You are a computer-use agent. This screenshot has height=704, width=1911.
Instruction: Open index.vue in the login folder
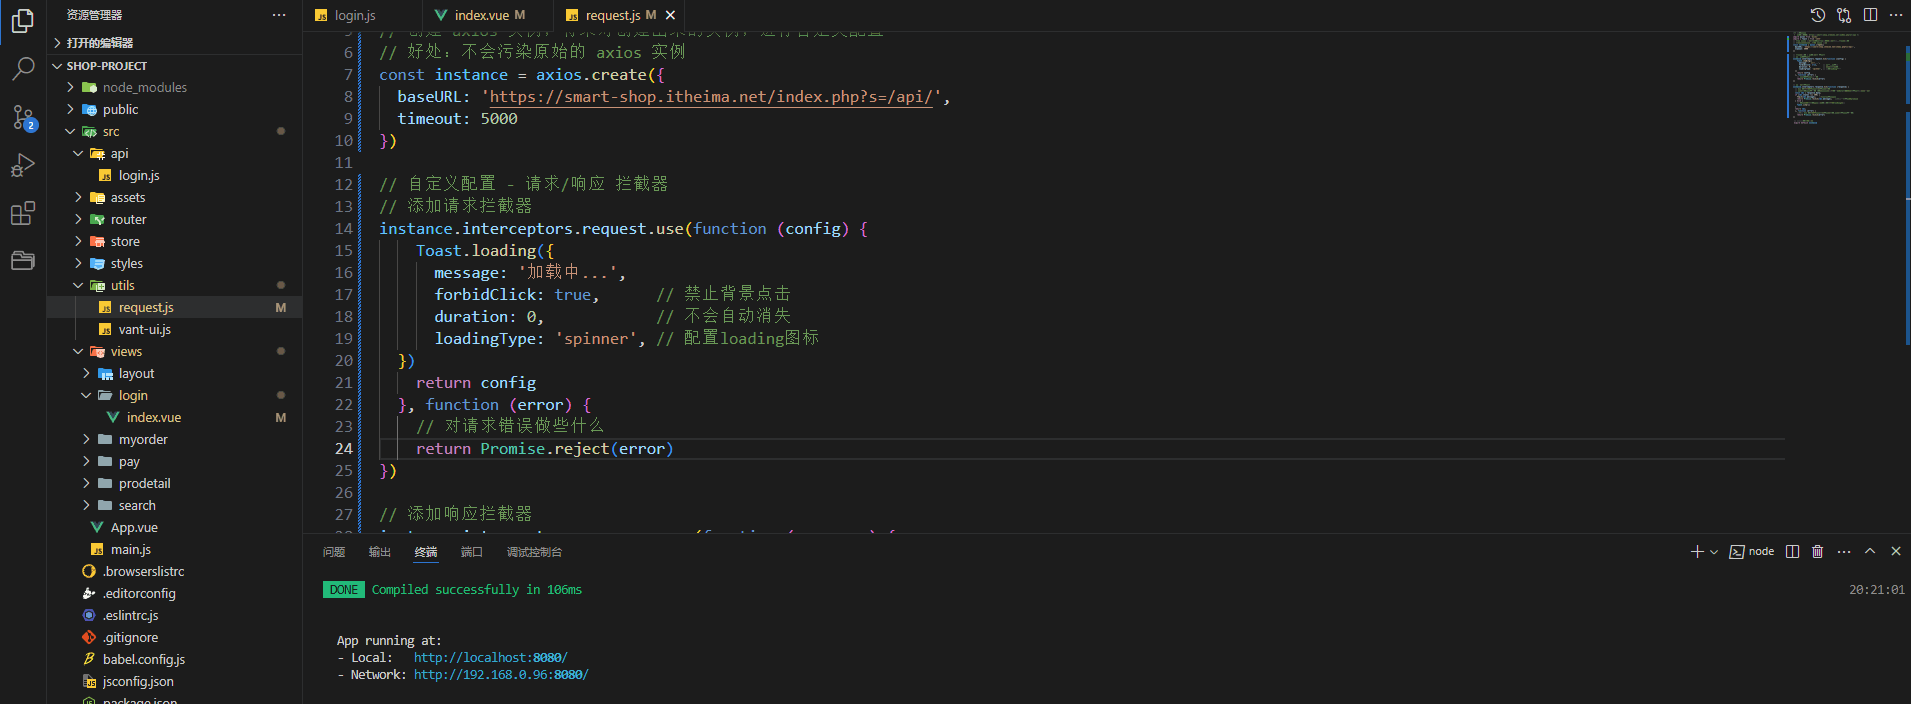point(175,417)
